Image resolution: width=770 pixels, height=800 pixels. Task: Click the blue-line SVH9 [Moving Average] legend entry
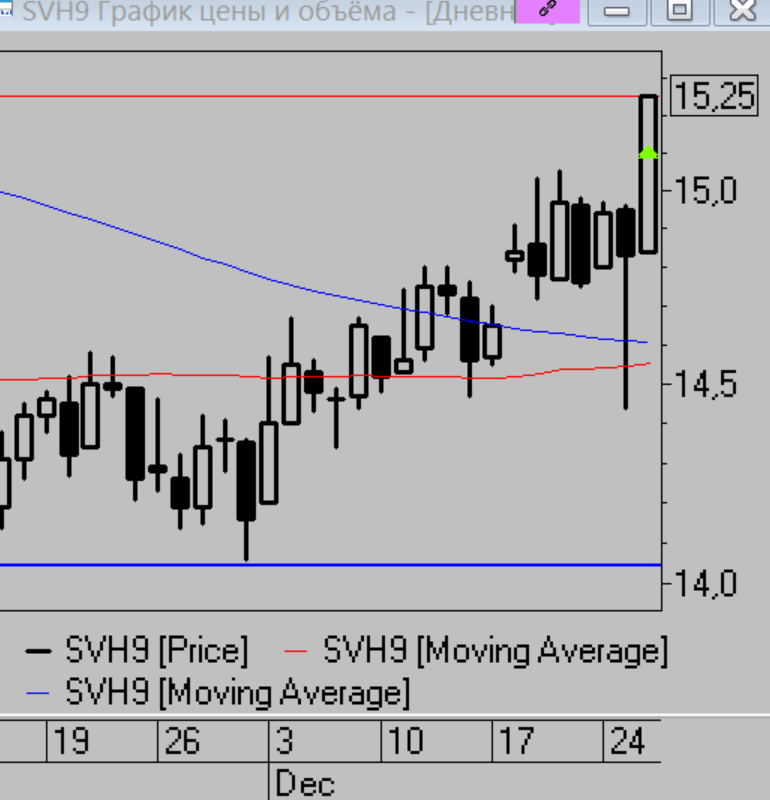(x=237, y=691)
